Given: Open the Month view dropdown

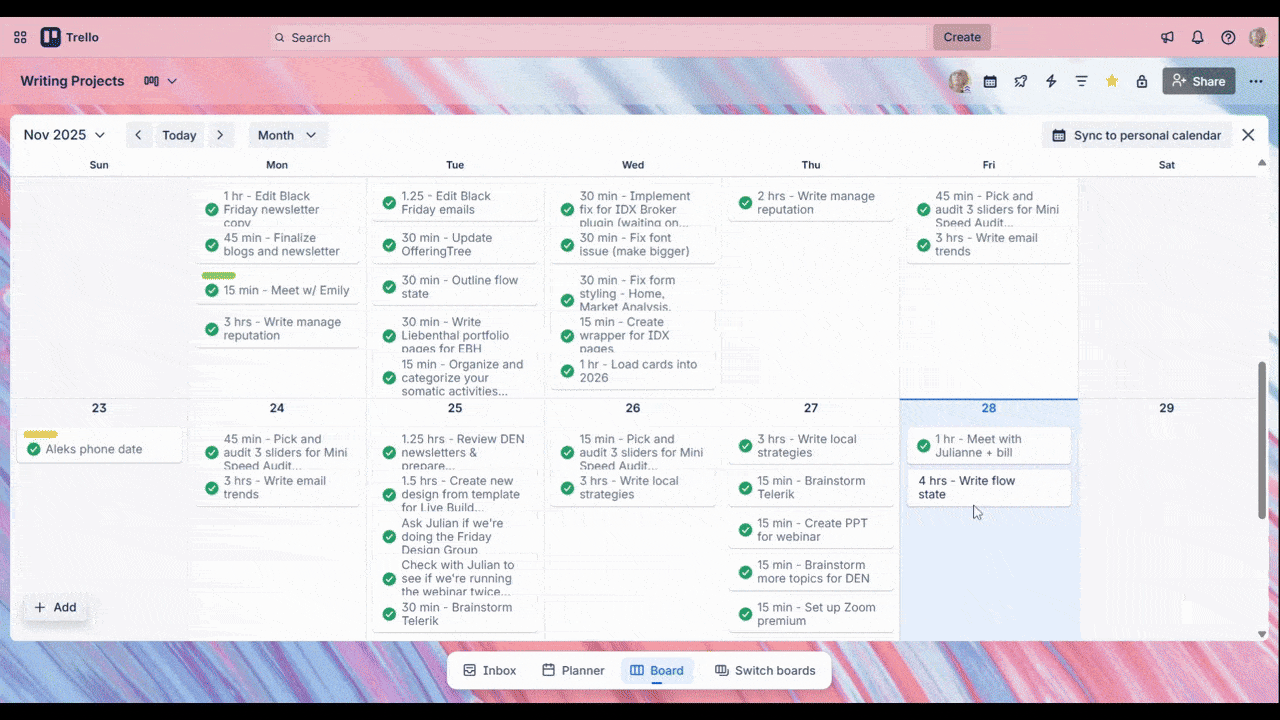Looking at the screenshot, I should [x=287, y=135].
